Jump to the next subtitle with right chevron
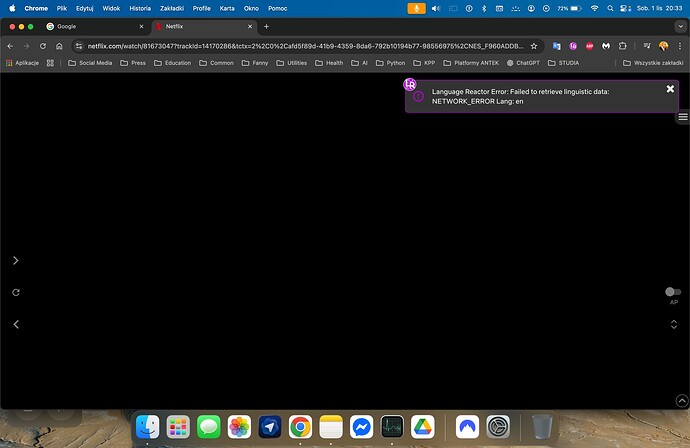 click(x=15, y=260)
